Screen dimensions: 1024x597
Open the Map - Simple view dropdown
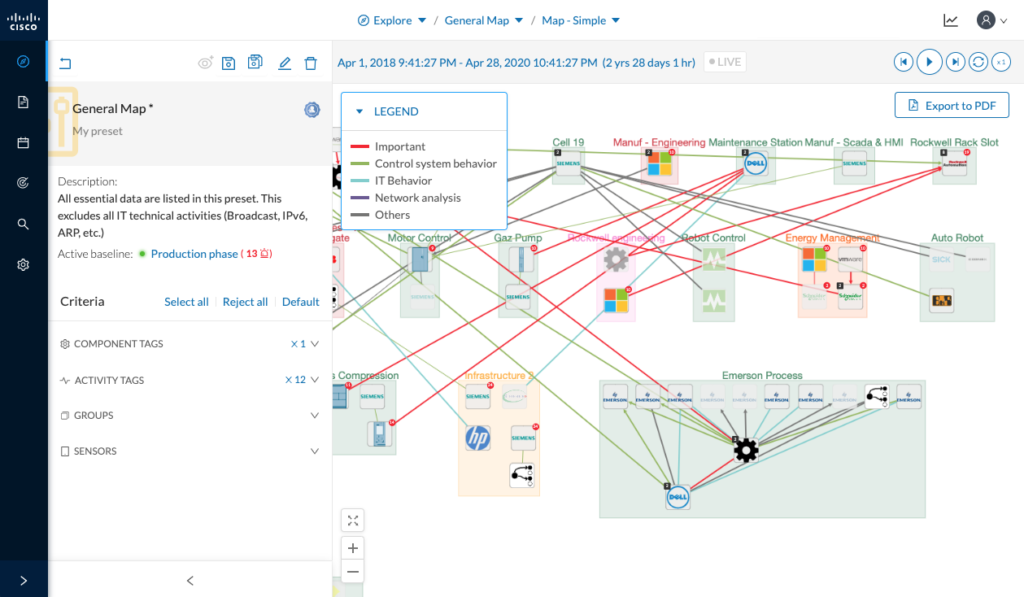[x=580, y=20]
